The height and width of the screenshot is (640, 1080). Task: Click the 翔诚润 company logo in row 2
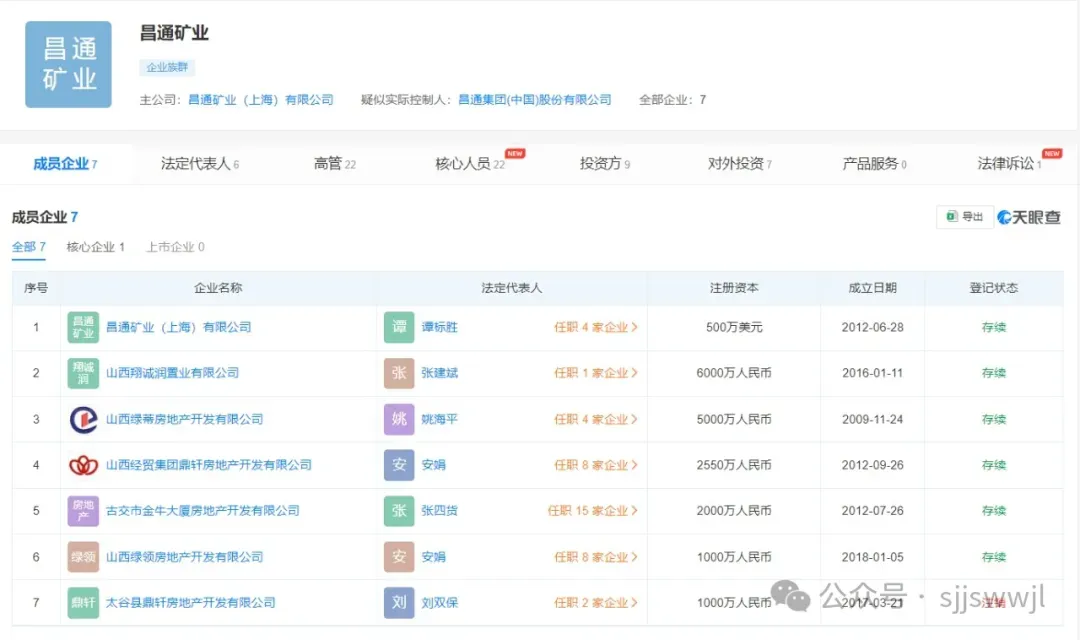point(83,373)
